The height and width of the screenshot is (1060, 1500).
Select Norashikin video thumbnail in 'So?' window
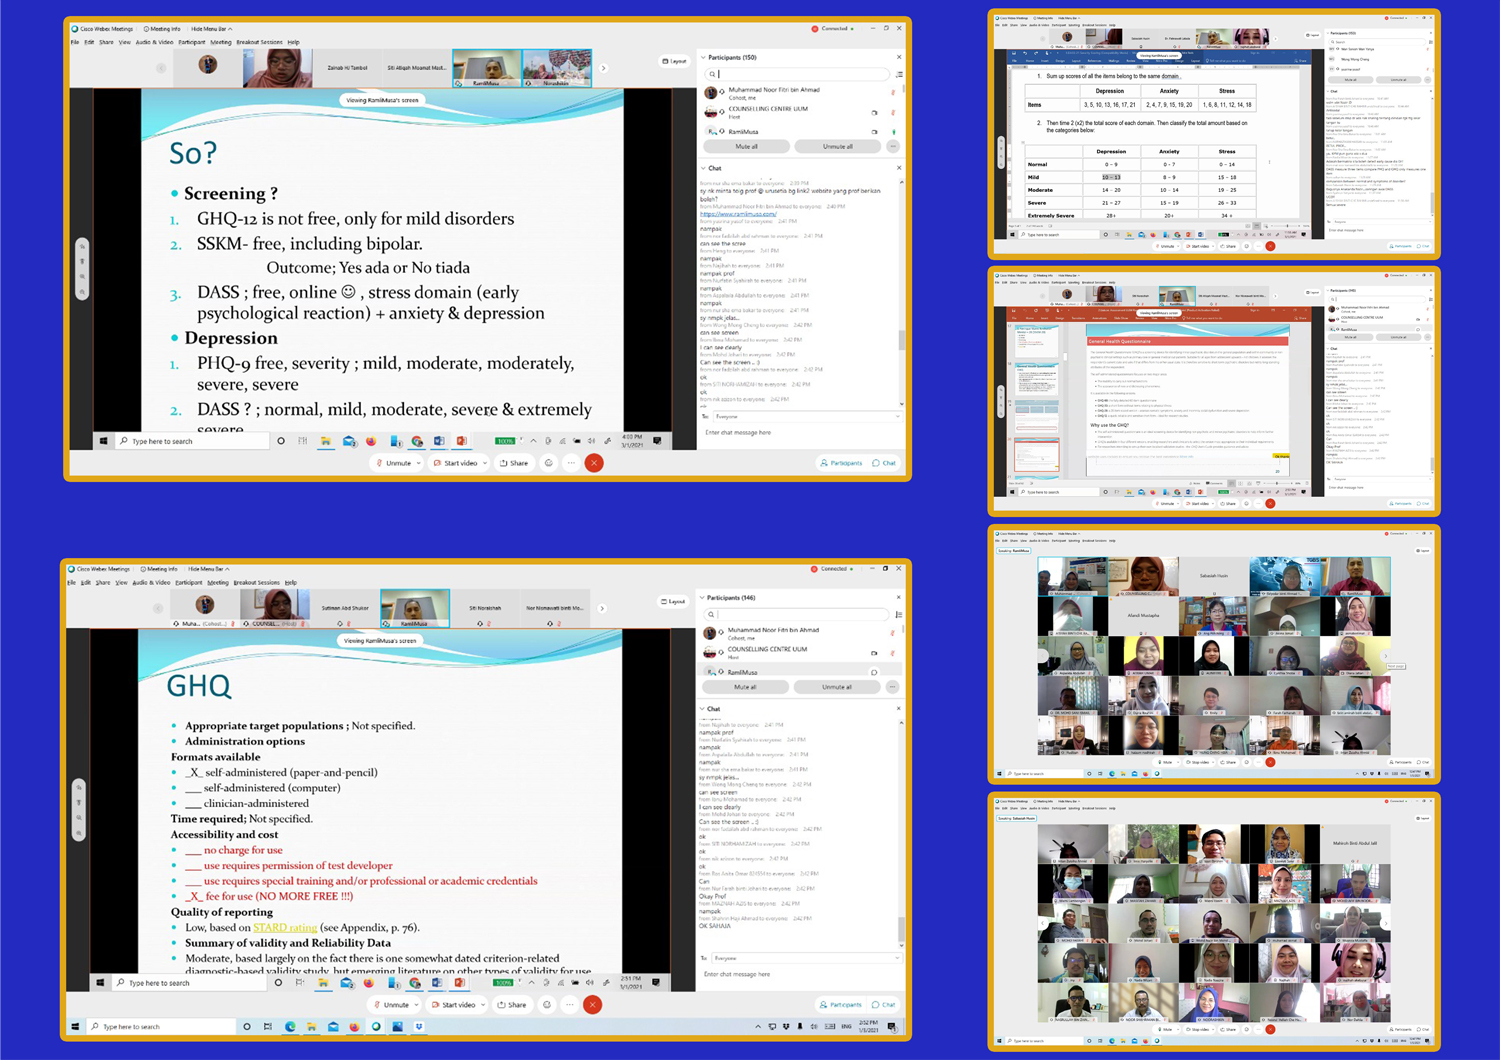(557, 68)
